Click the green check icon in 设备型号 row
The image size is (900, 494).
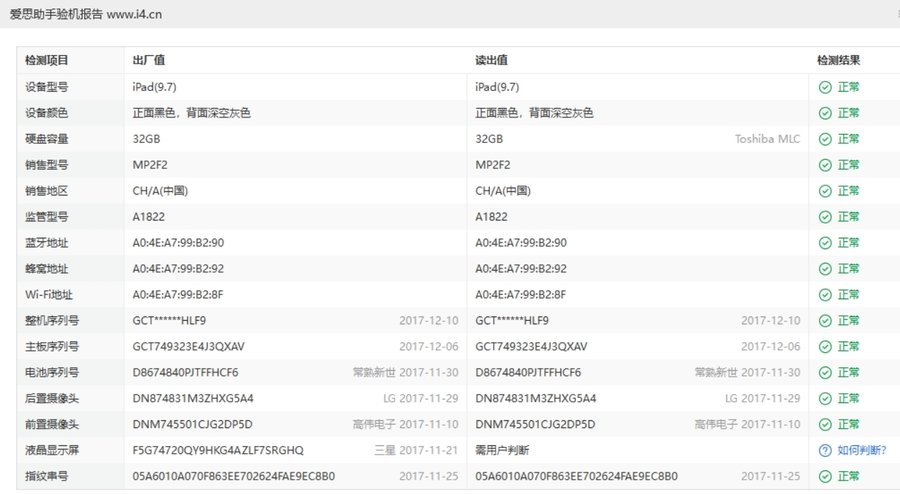pos(825,87)
